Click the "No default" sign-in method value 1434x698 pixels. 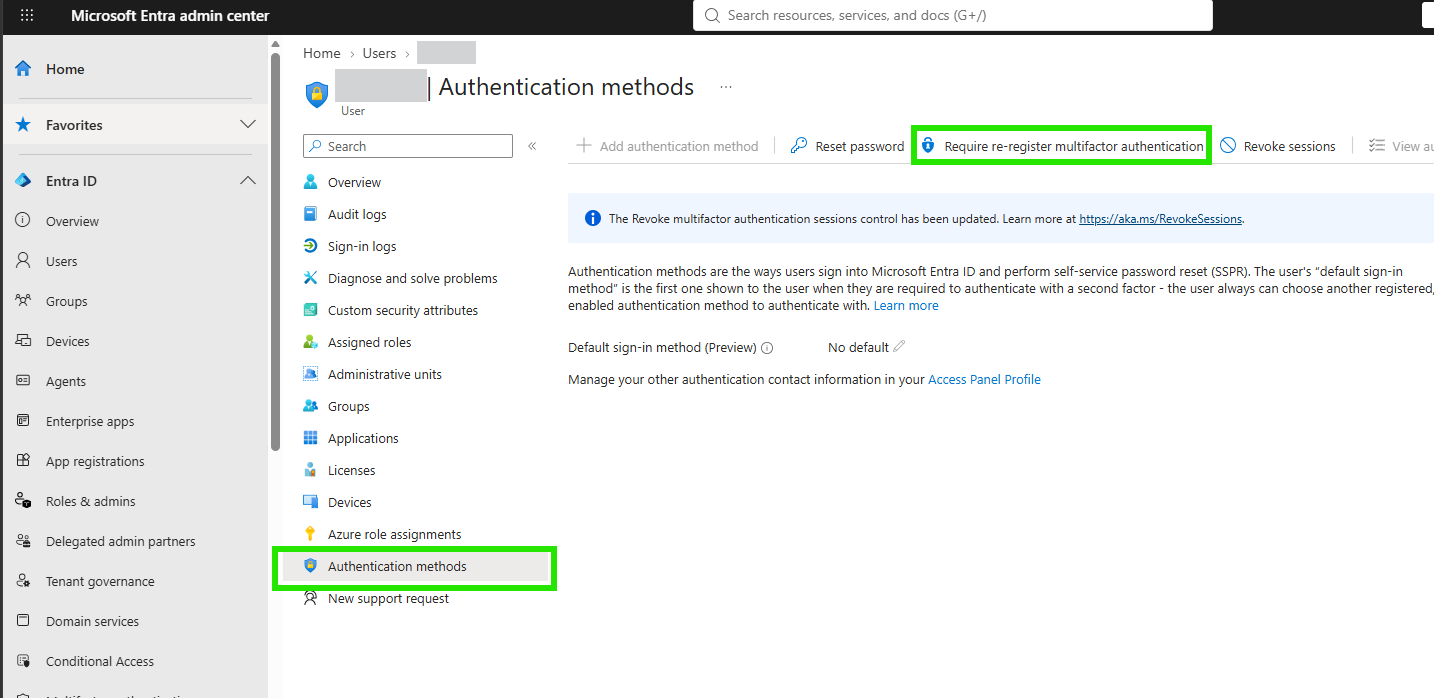point(858,348)
